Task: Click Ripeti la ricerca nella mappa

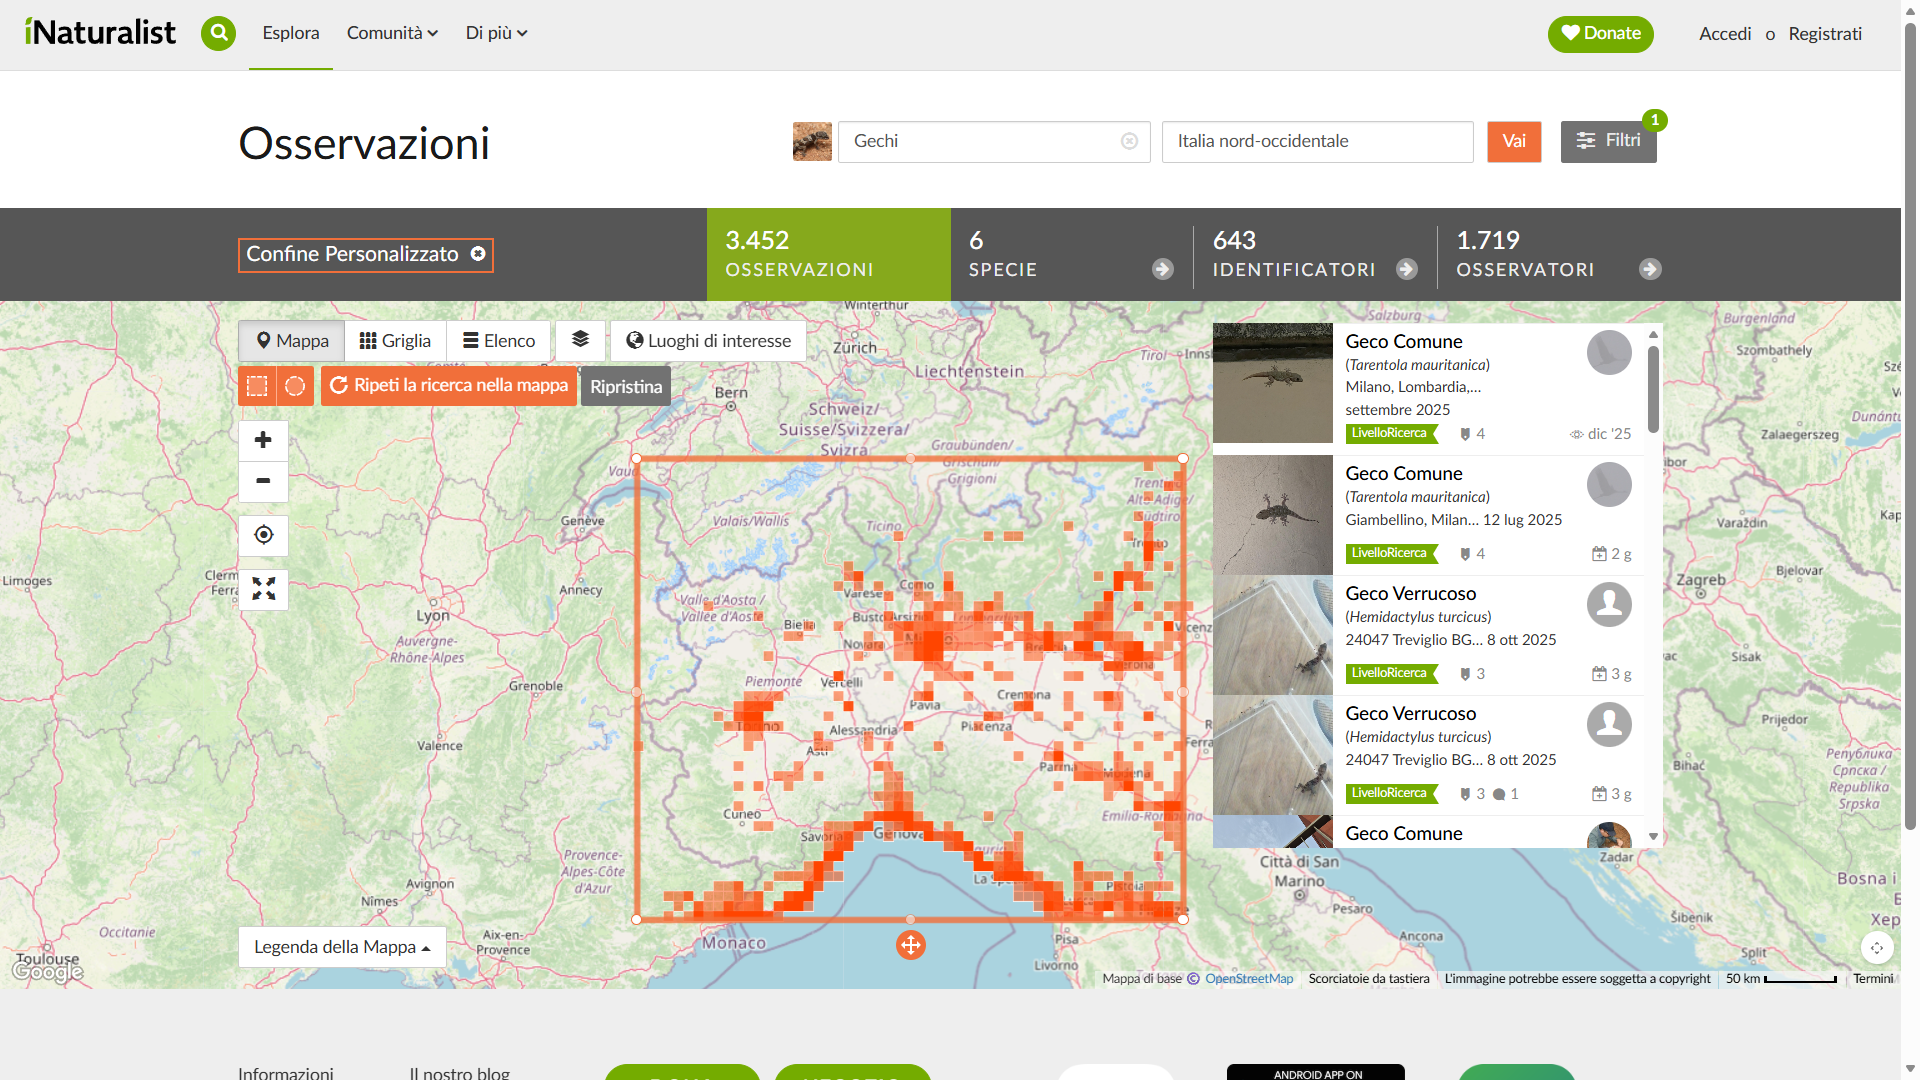Action: pyautogui.click(x=449, y=386)
